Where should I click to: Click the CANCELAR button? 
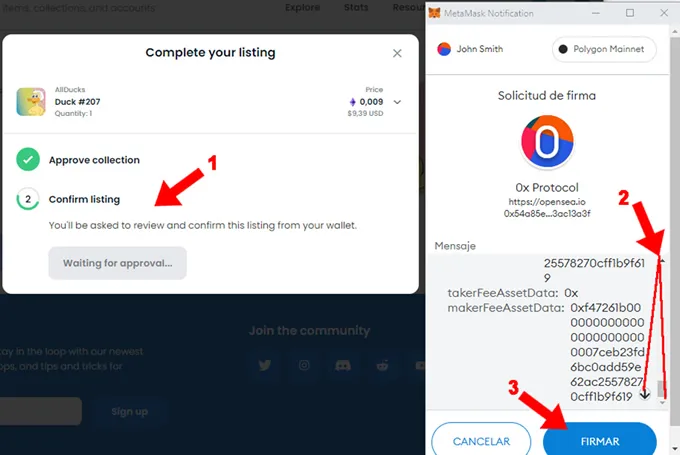pos(481,441)
